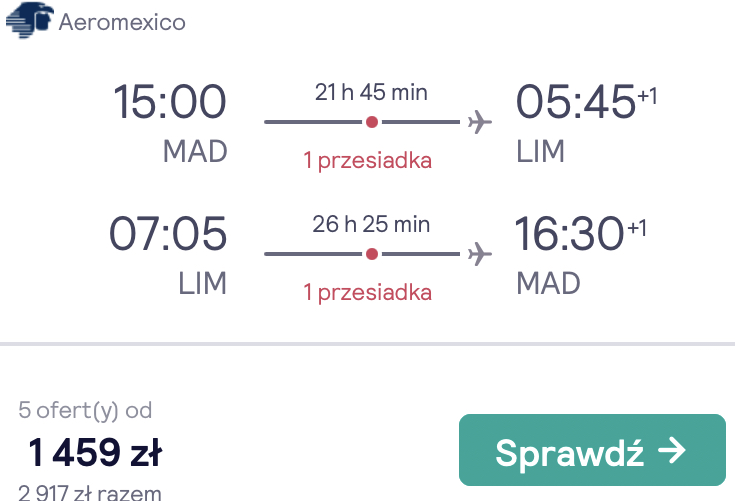
Task: Click the 21 h 45 min duration
Action: click(371, 92)
